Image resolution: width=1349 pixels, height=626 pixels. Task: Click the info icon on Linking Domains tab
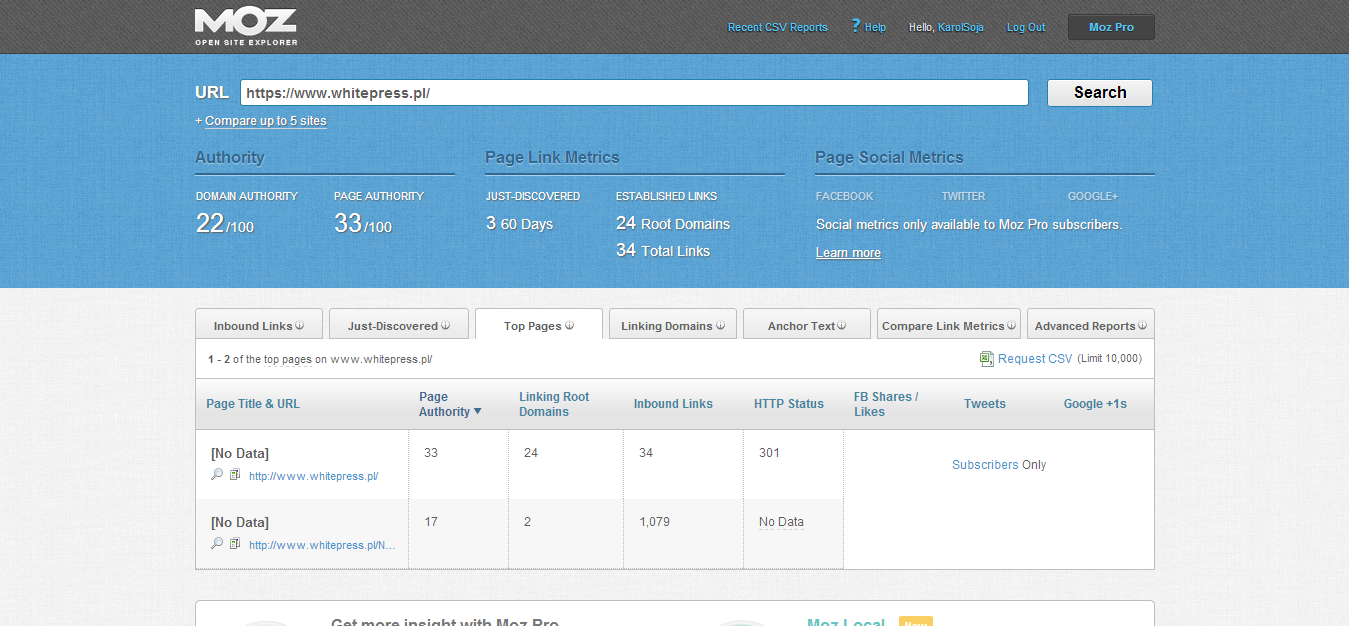(720, 325)
